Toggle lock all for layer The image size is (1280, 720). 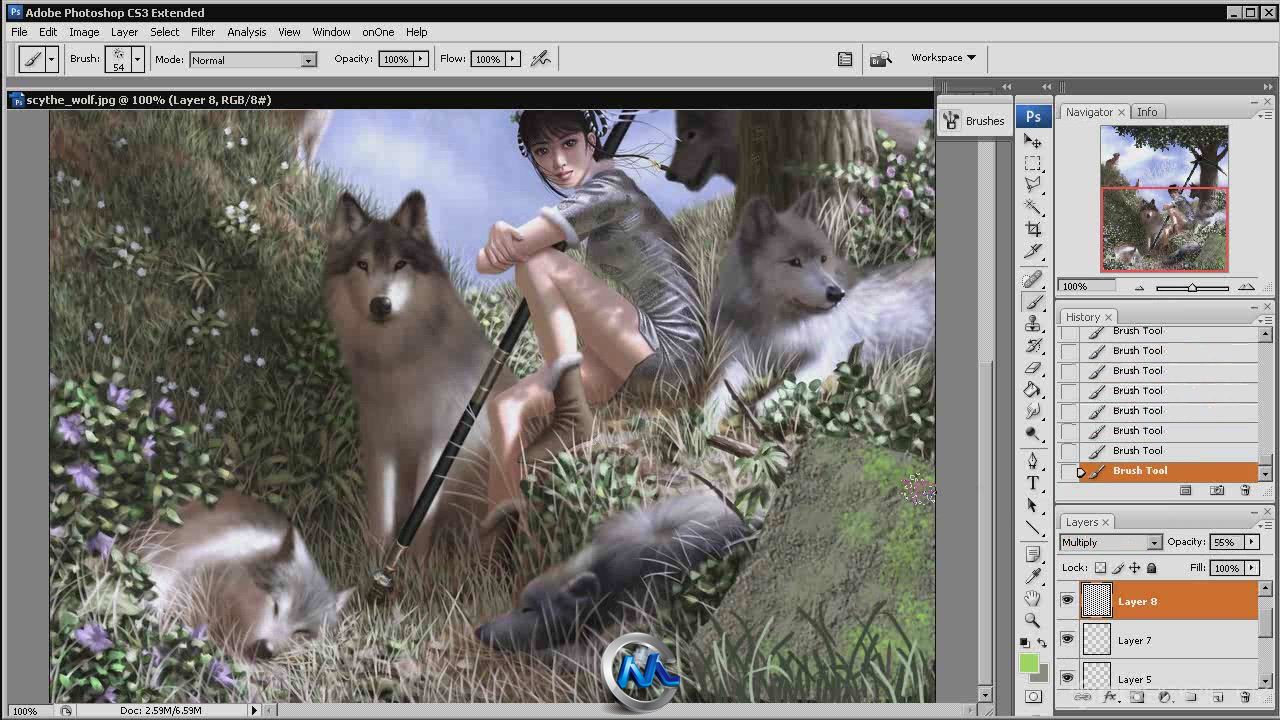click(1151, 568)
